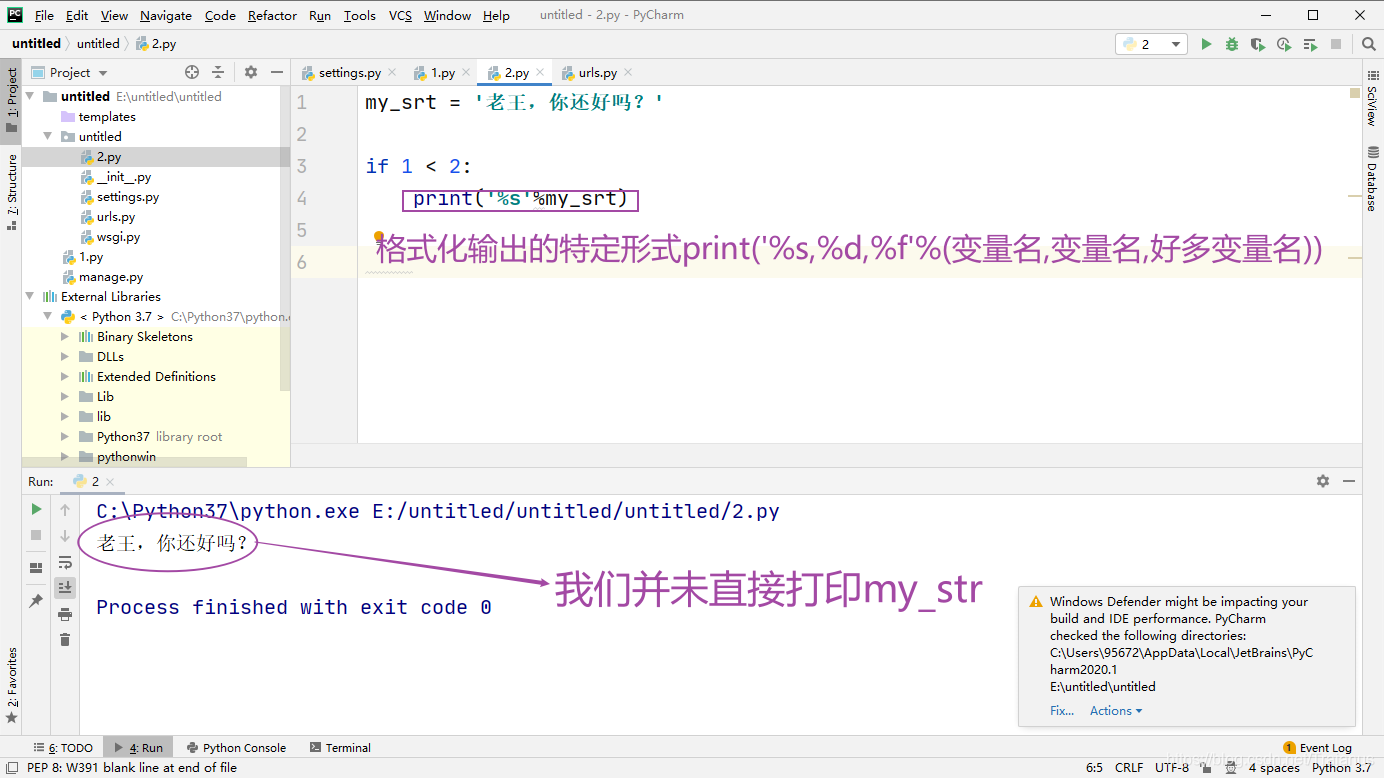The image size is (1384, 778).
Task: Click the Fix... link in notification
Action: pos(1062,711)
